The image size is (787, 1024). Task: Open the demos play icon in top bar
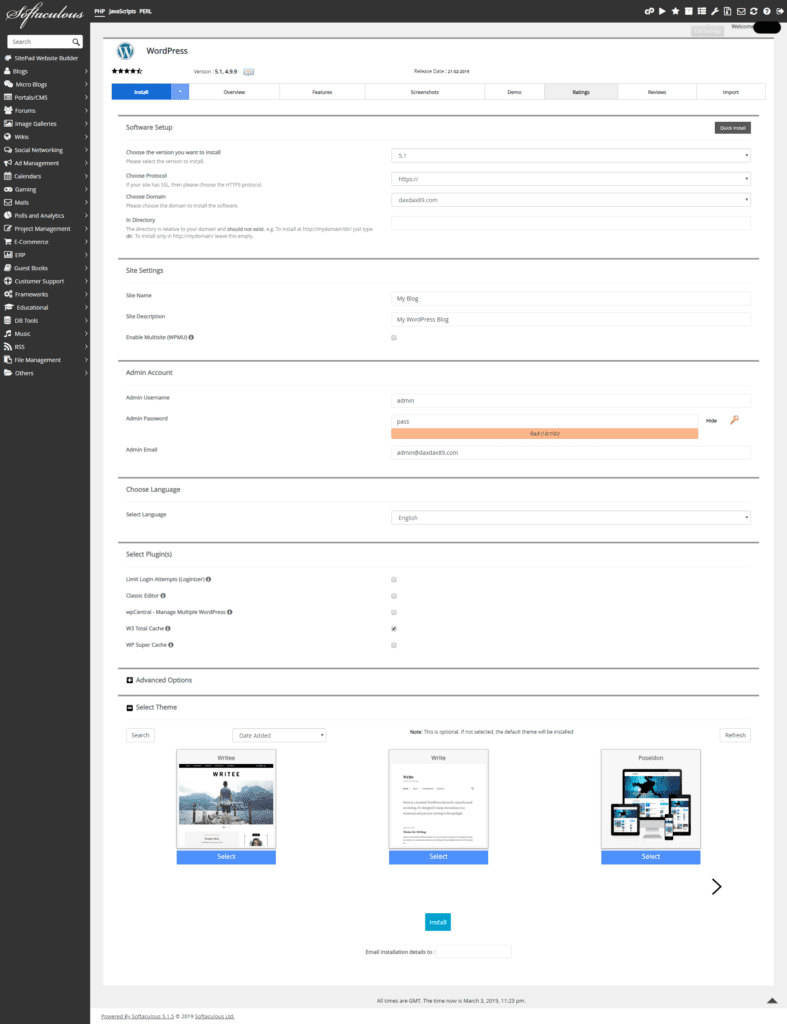point(662,11)
